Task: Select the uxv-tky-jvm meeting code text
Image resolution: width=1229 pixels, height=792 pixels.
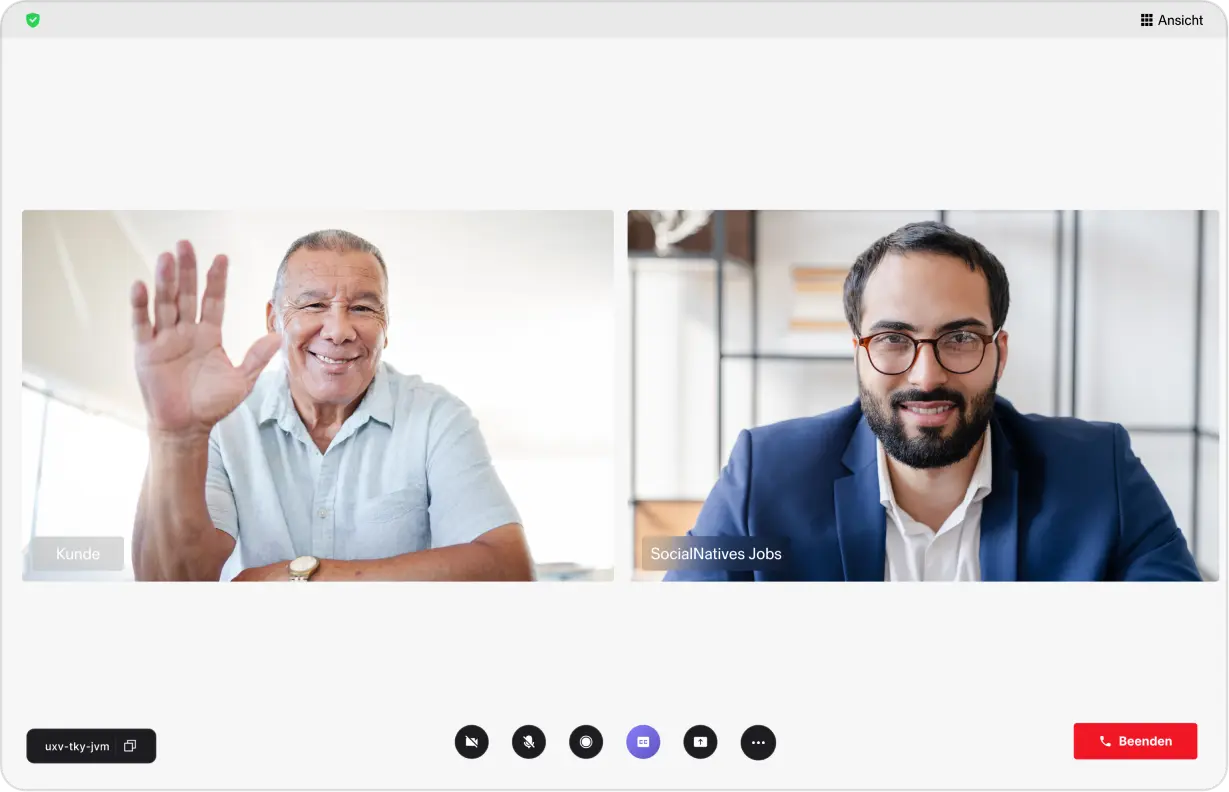Action: pos(77,746)
